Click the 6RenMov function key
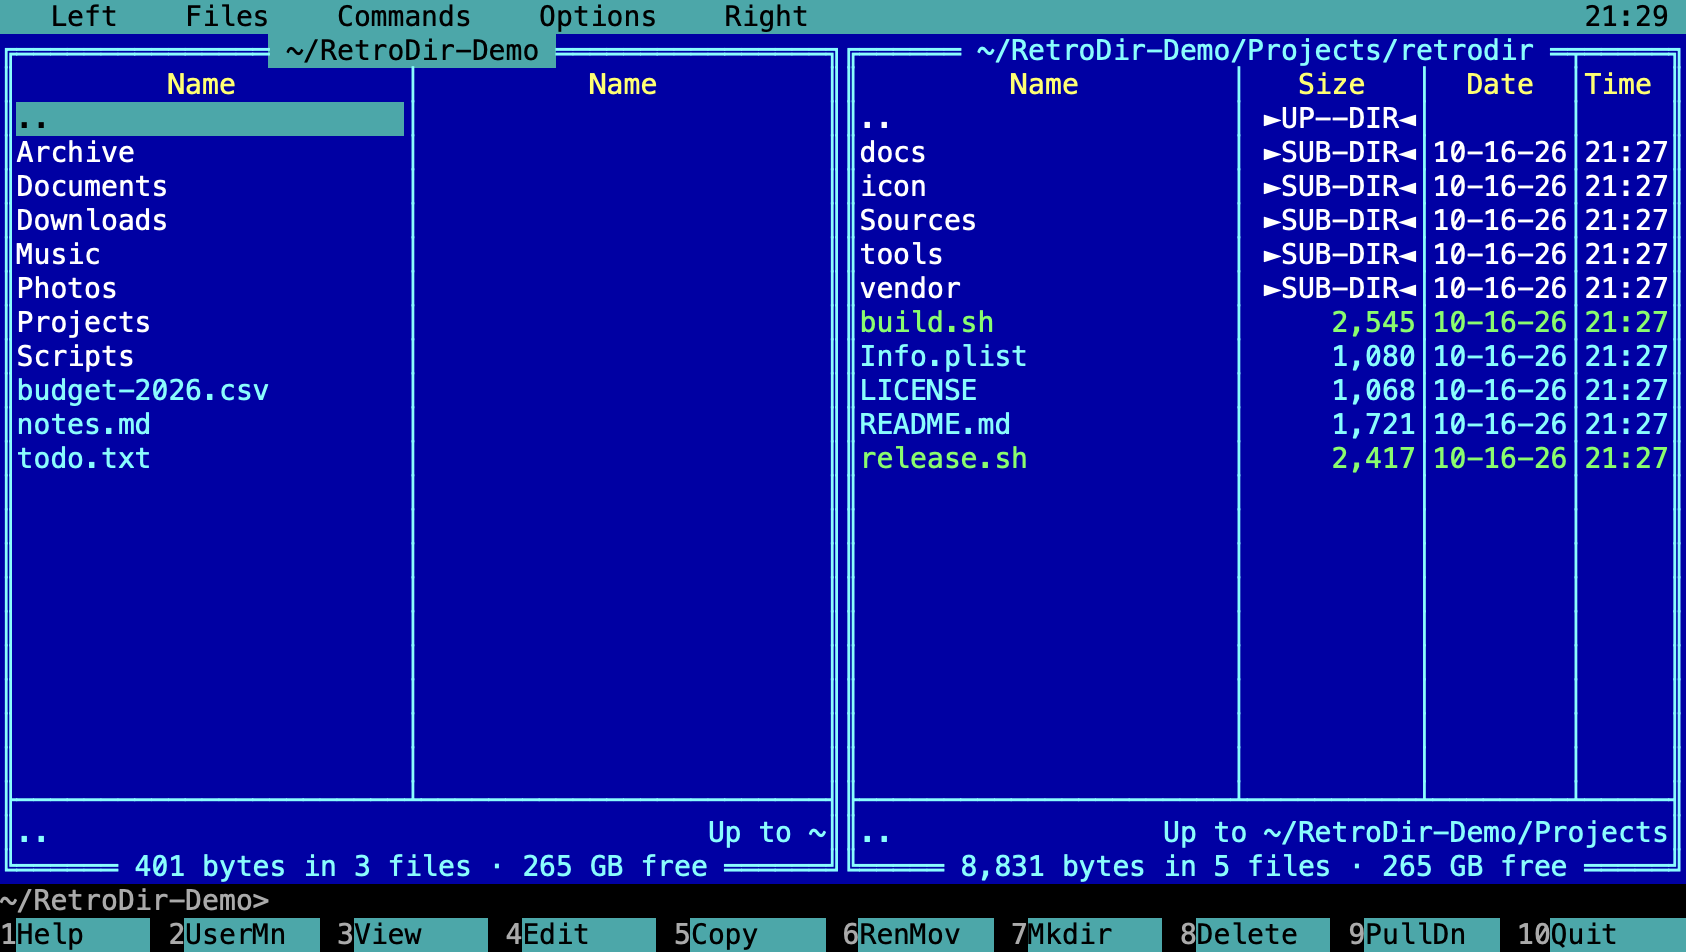1686x952 pixels. click(918, 934)
